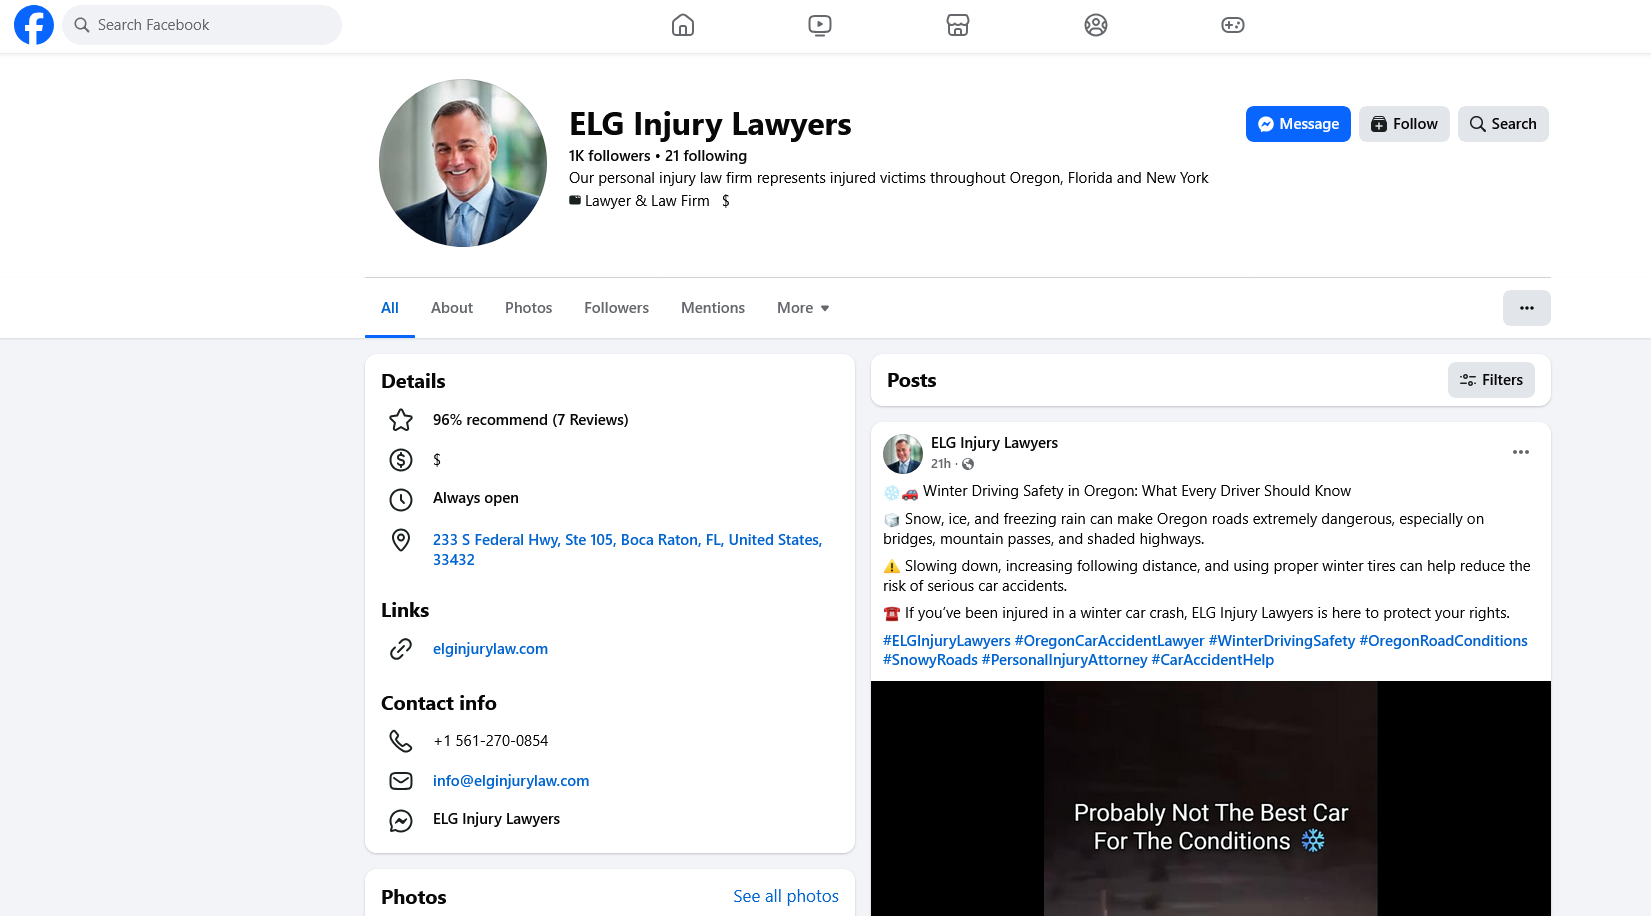Click the Message button
1651x916 pixels.
click(1297, 123)
